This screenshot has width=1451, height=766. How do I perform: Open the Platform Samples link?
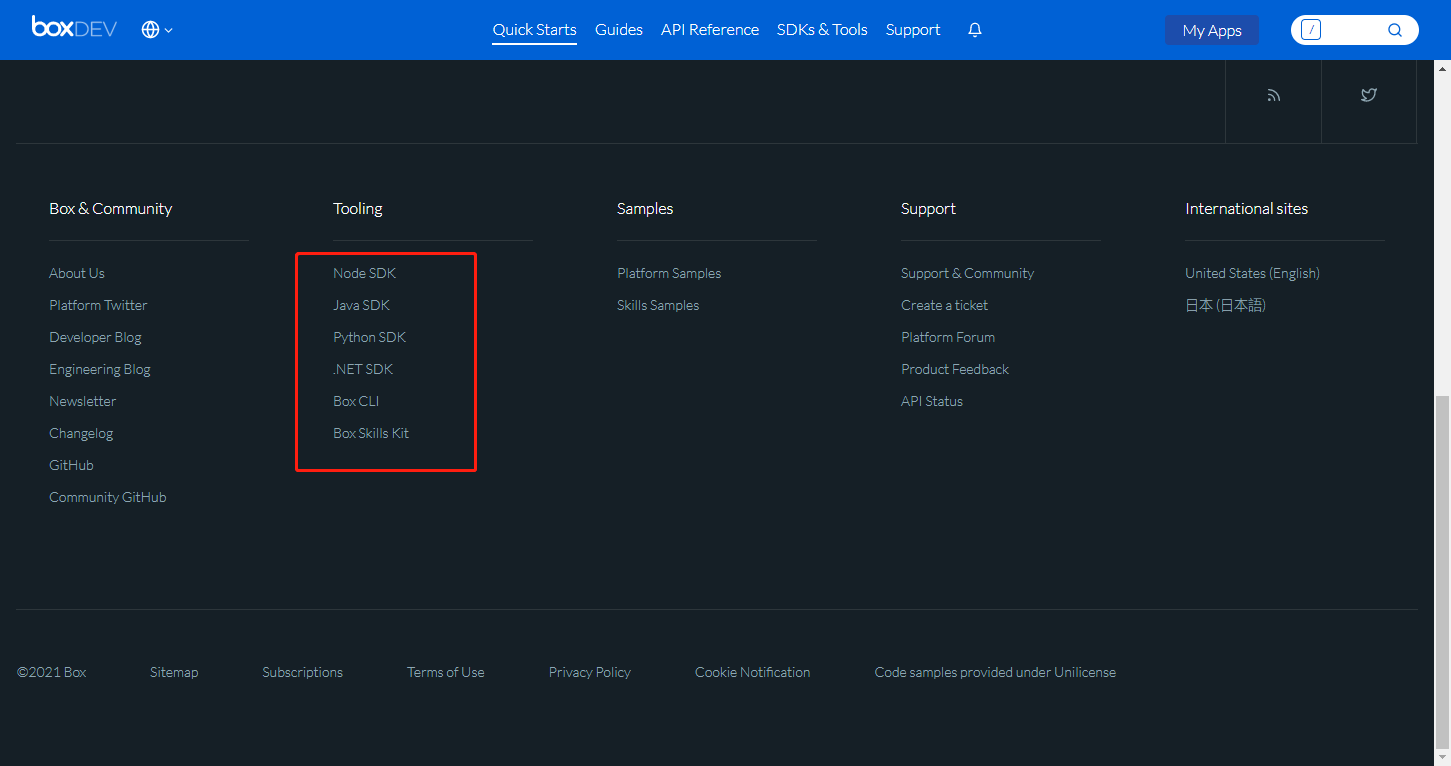668,272
